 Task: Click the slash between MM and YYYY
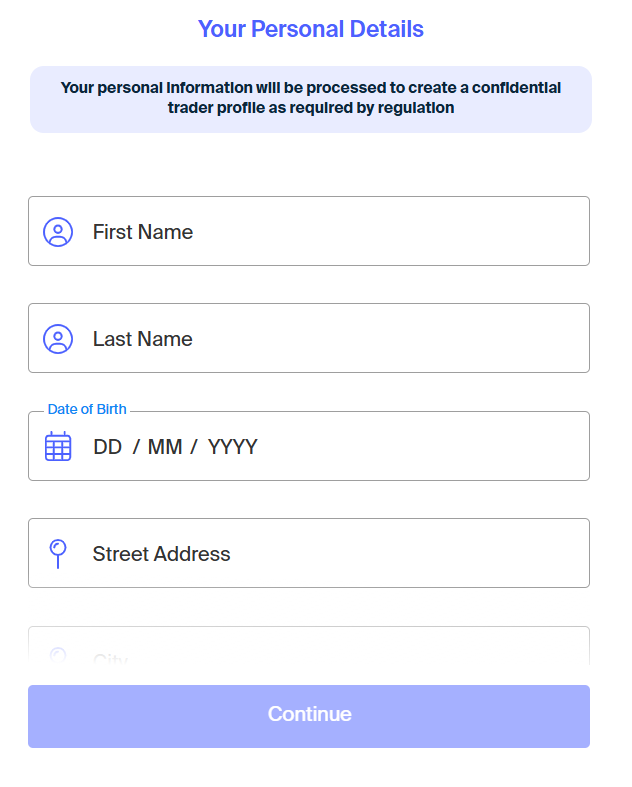194,447
